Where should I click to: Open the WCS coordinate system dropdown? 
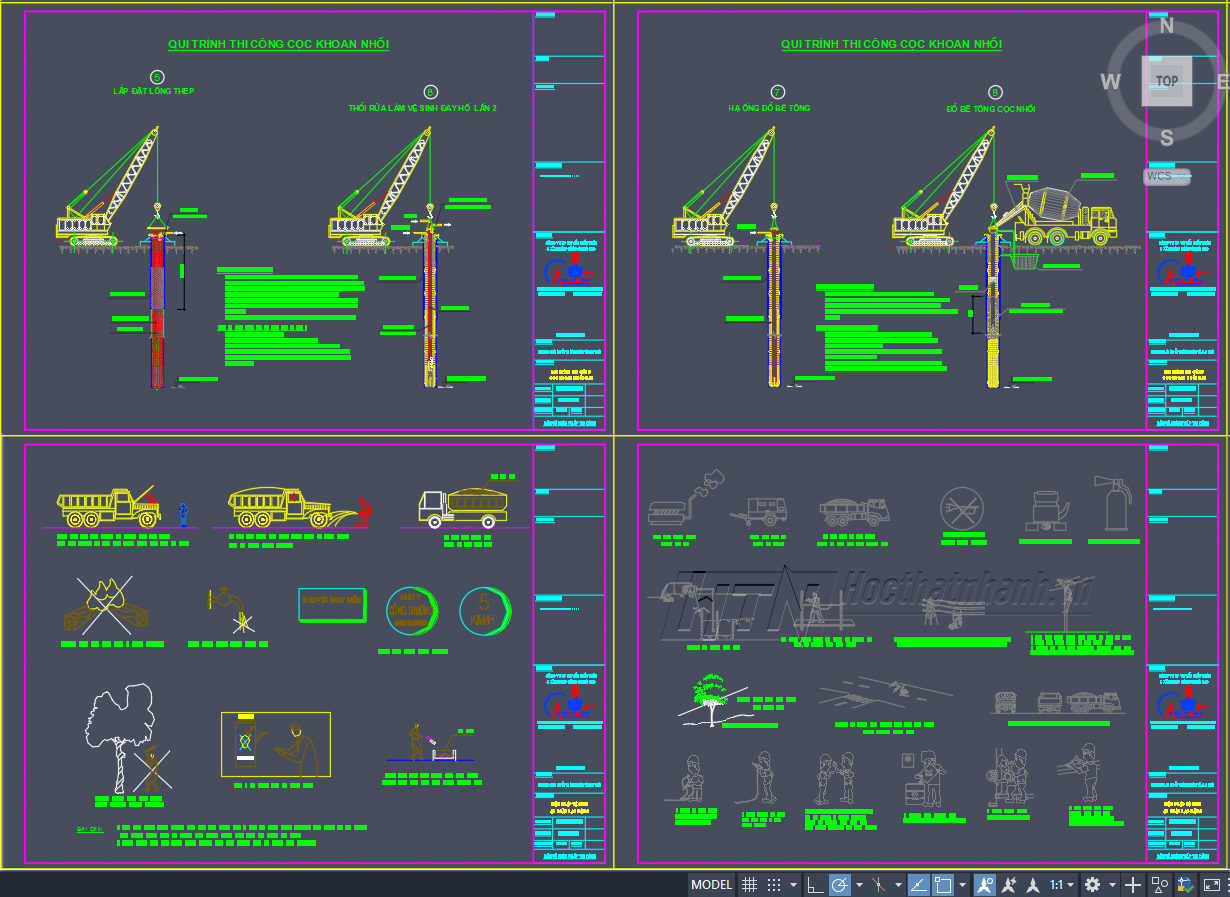[x=1167, y=177]
